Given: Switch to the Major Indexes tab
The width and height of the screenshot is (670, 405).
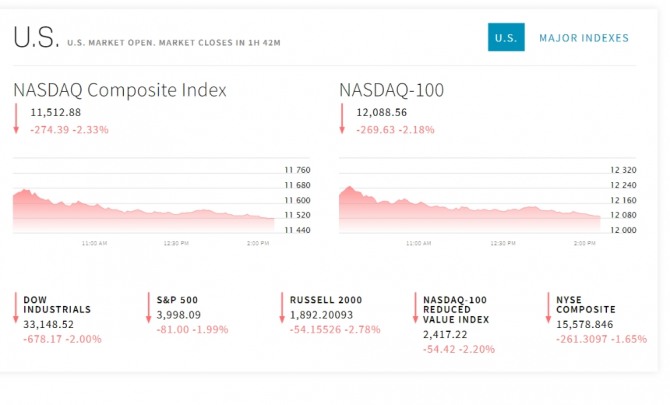Looking at the screenshot, I should tap(584, 38).
